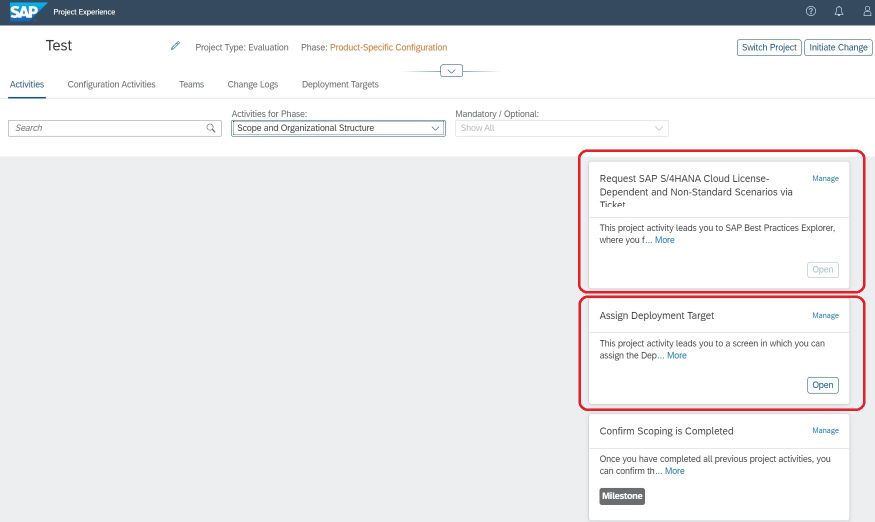The image size is (875, 522).
Task: Click the pencil edit icon beside Test
Action: point(175,46)
